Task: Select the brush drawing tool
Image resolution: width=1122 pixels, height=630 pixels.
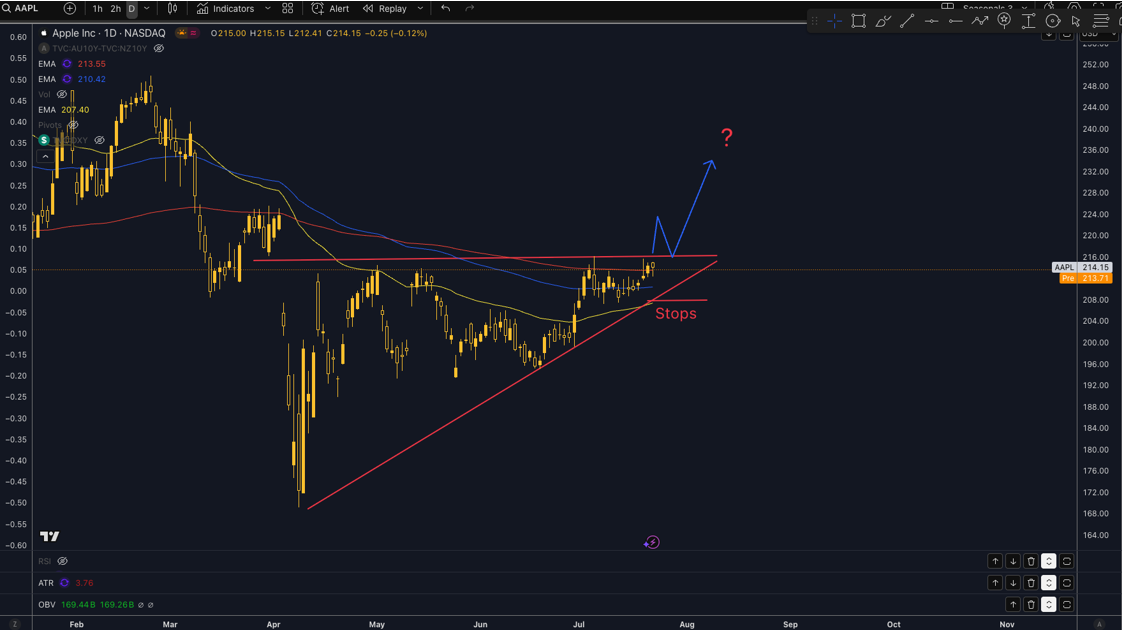Action: [883, 21]
